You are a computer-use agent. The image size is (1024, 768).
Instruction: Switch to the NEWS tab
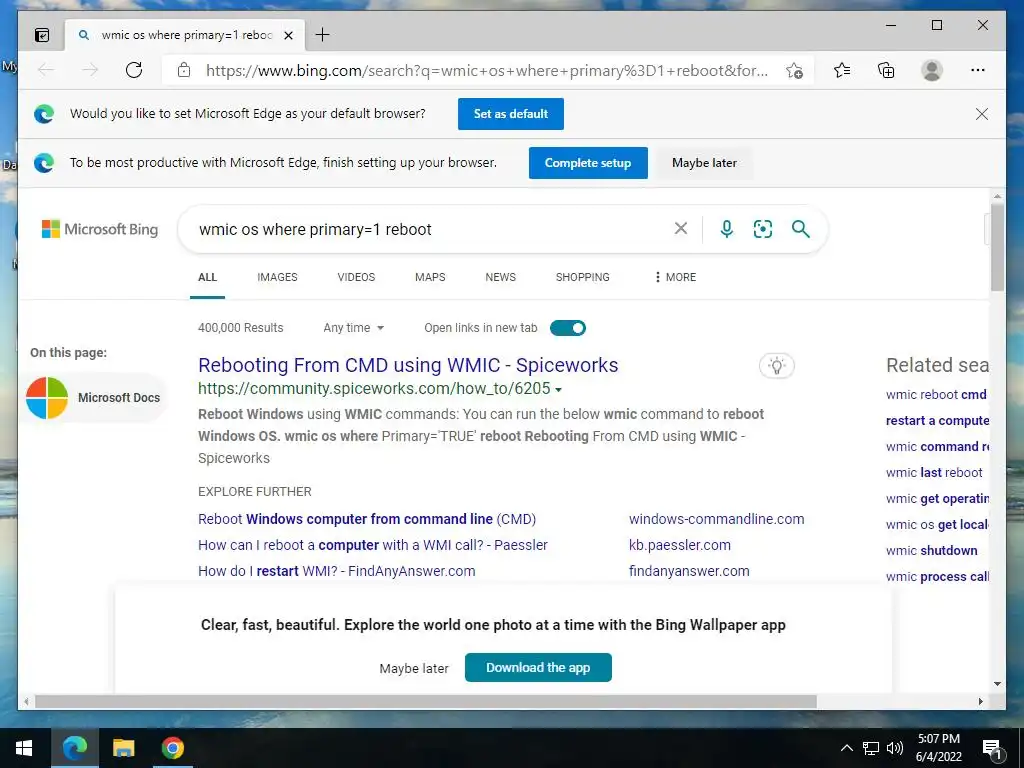500,278
